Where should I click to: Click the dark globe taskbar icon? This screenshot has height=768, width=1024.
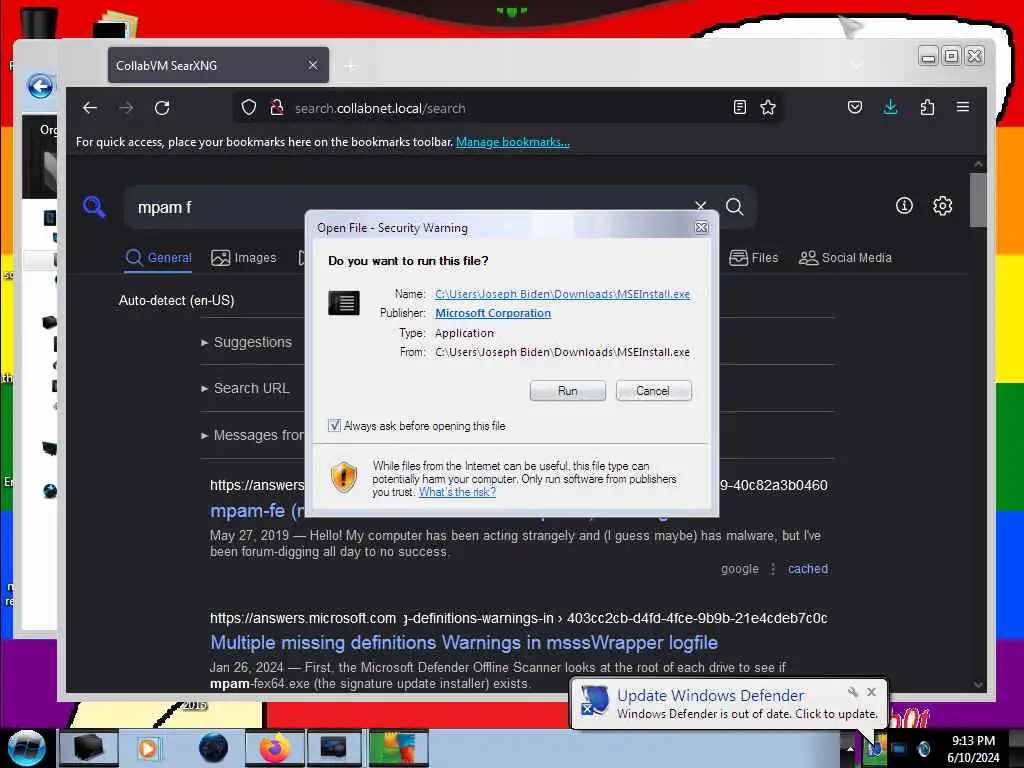tap(213, 748)
